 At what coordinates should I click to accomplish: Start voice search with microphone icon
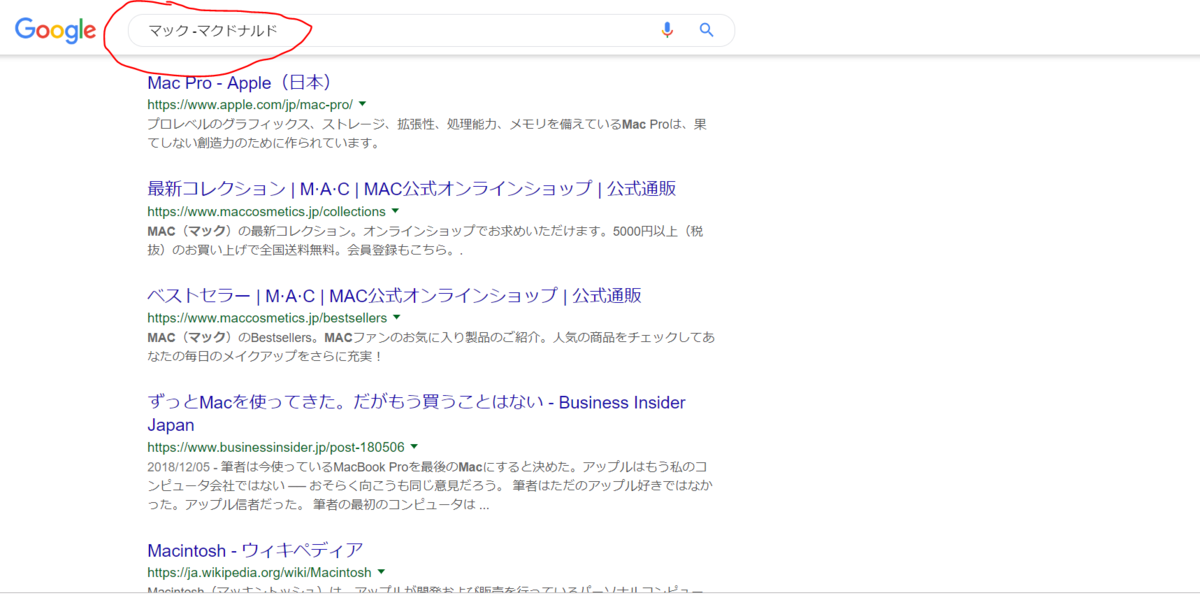click(x=667, y=30)
